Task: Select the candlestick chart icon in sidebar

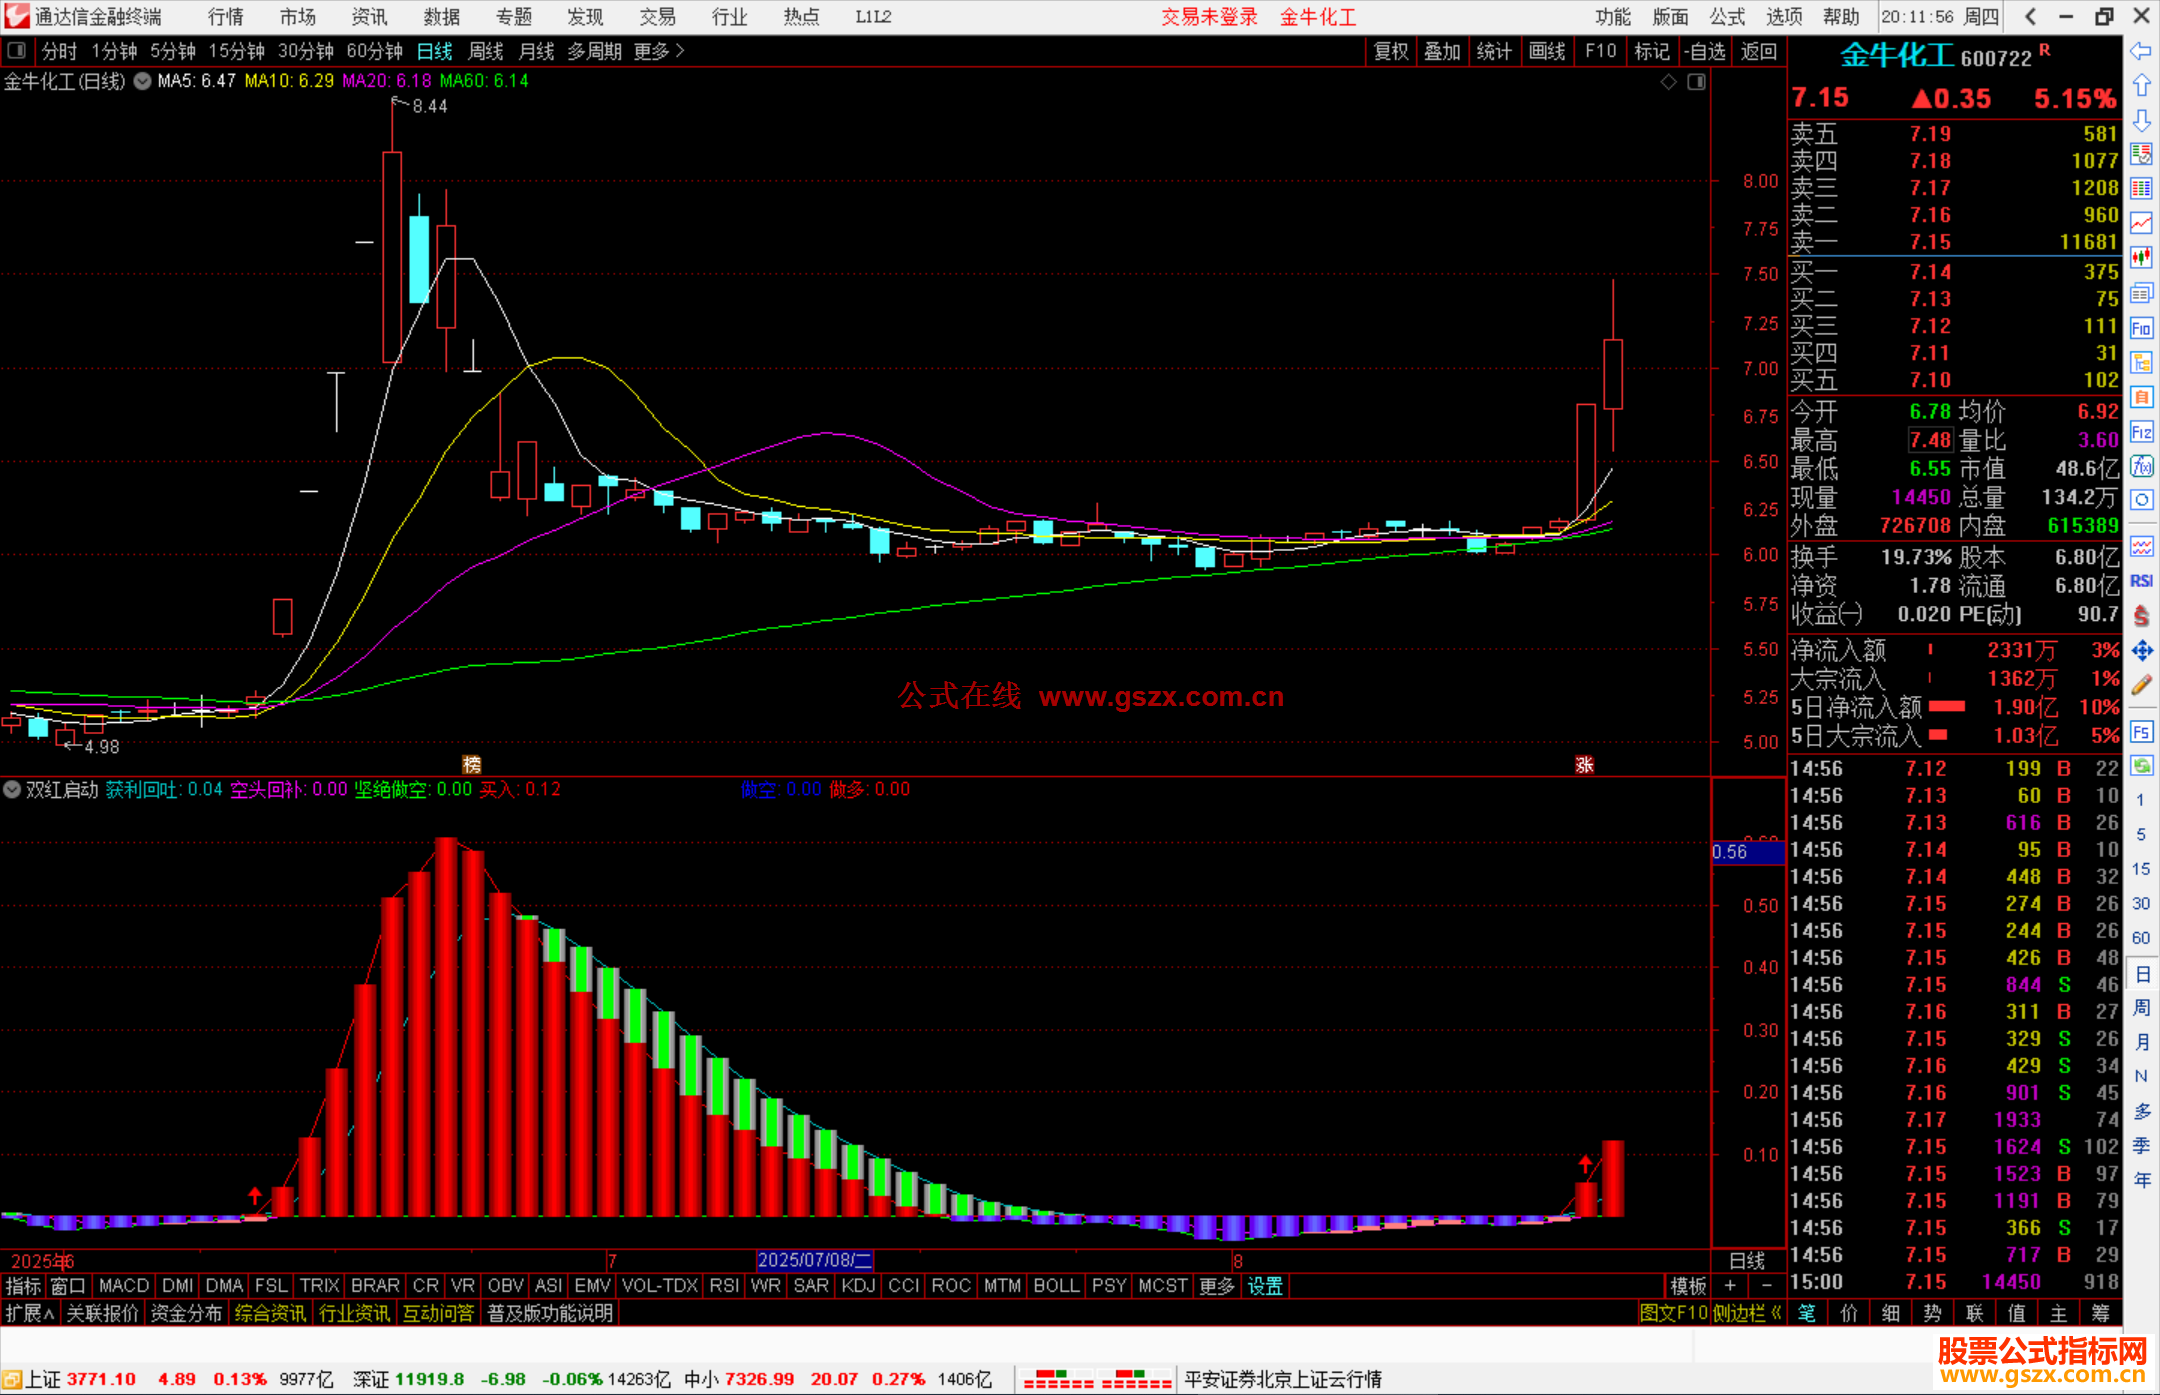Action: coord(2141,258)
